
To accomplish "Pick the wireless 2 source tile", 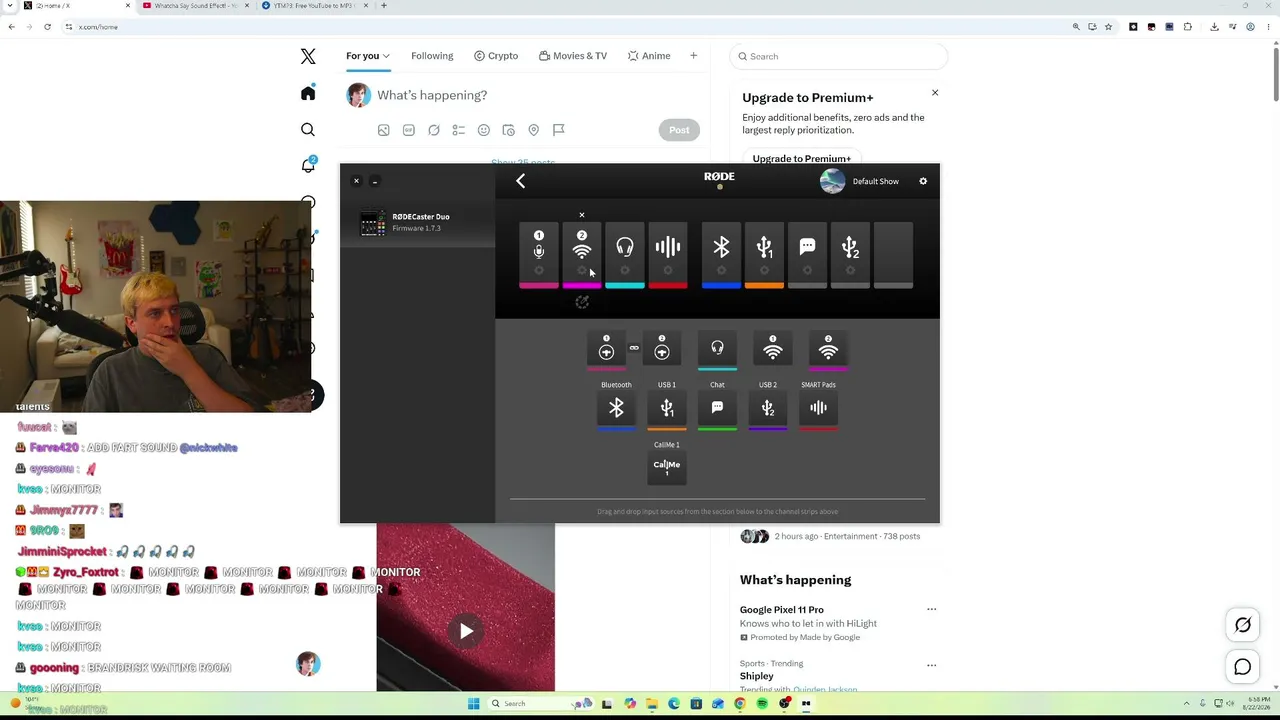I will [x=828, y=349].
